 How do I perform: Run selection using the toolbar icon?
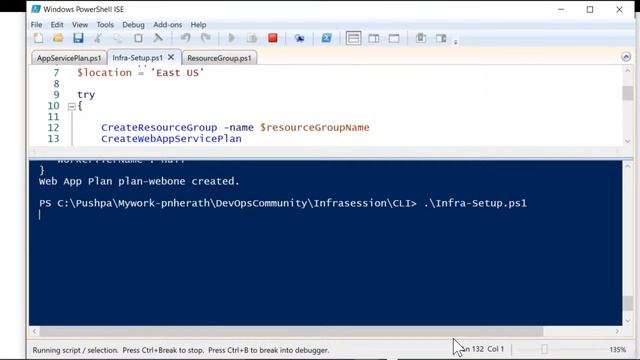click(x=252, y=38)
